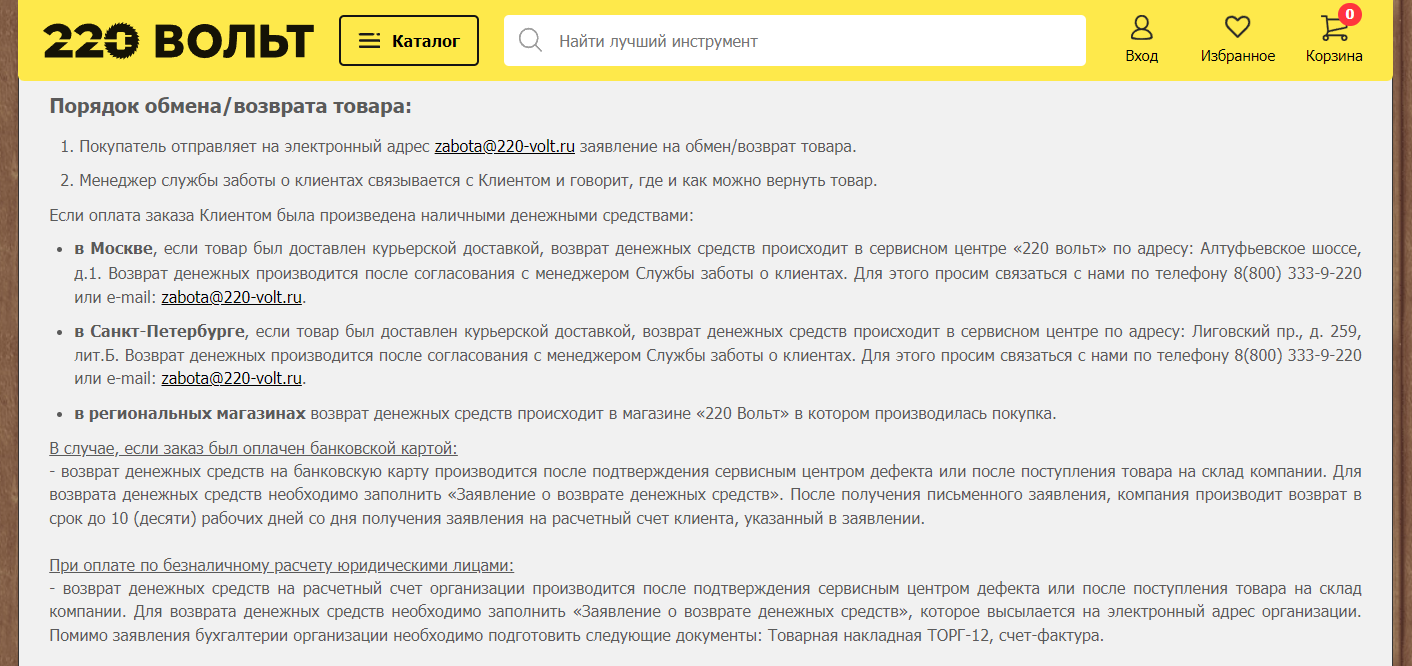Viewport: 1412px width, 666px height.
Task: Click the Избранное label
Action: 1238,56
